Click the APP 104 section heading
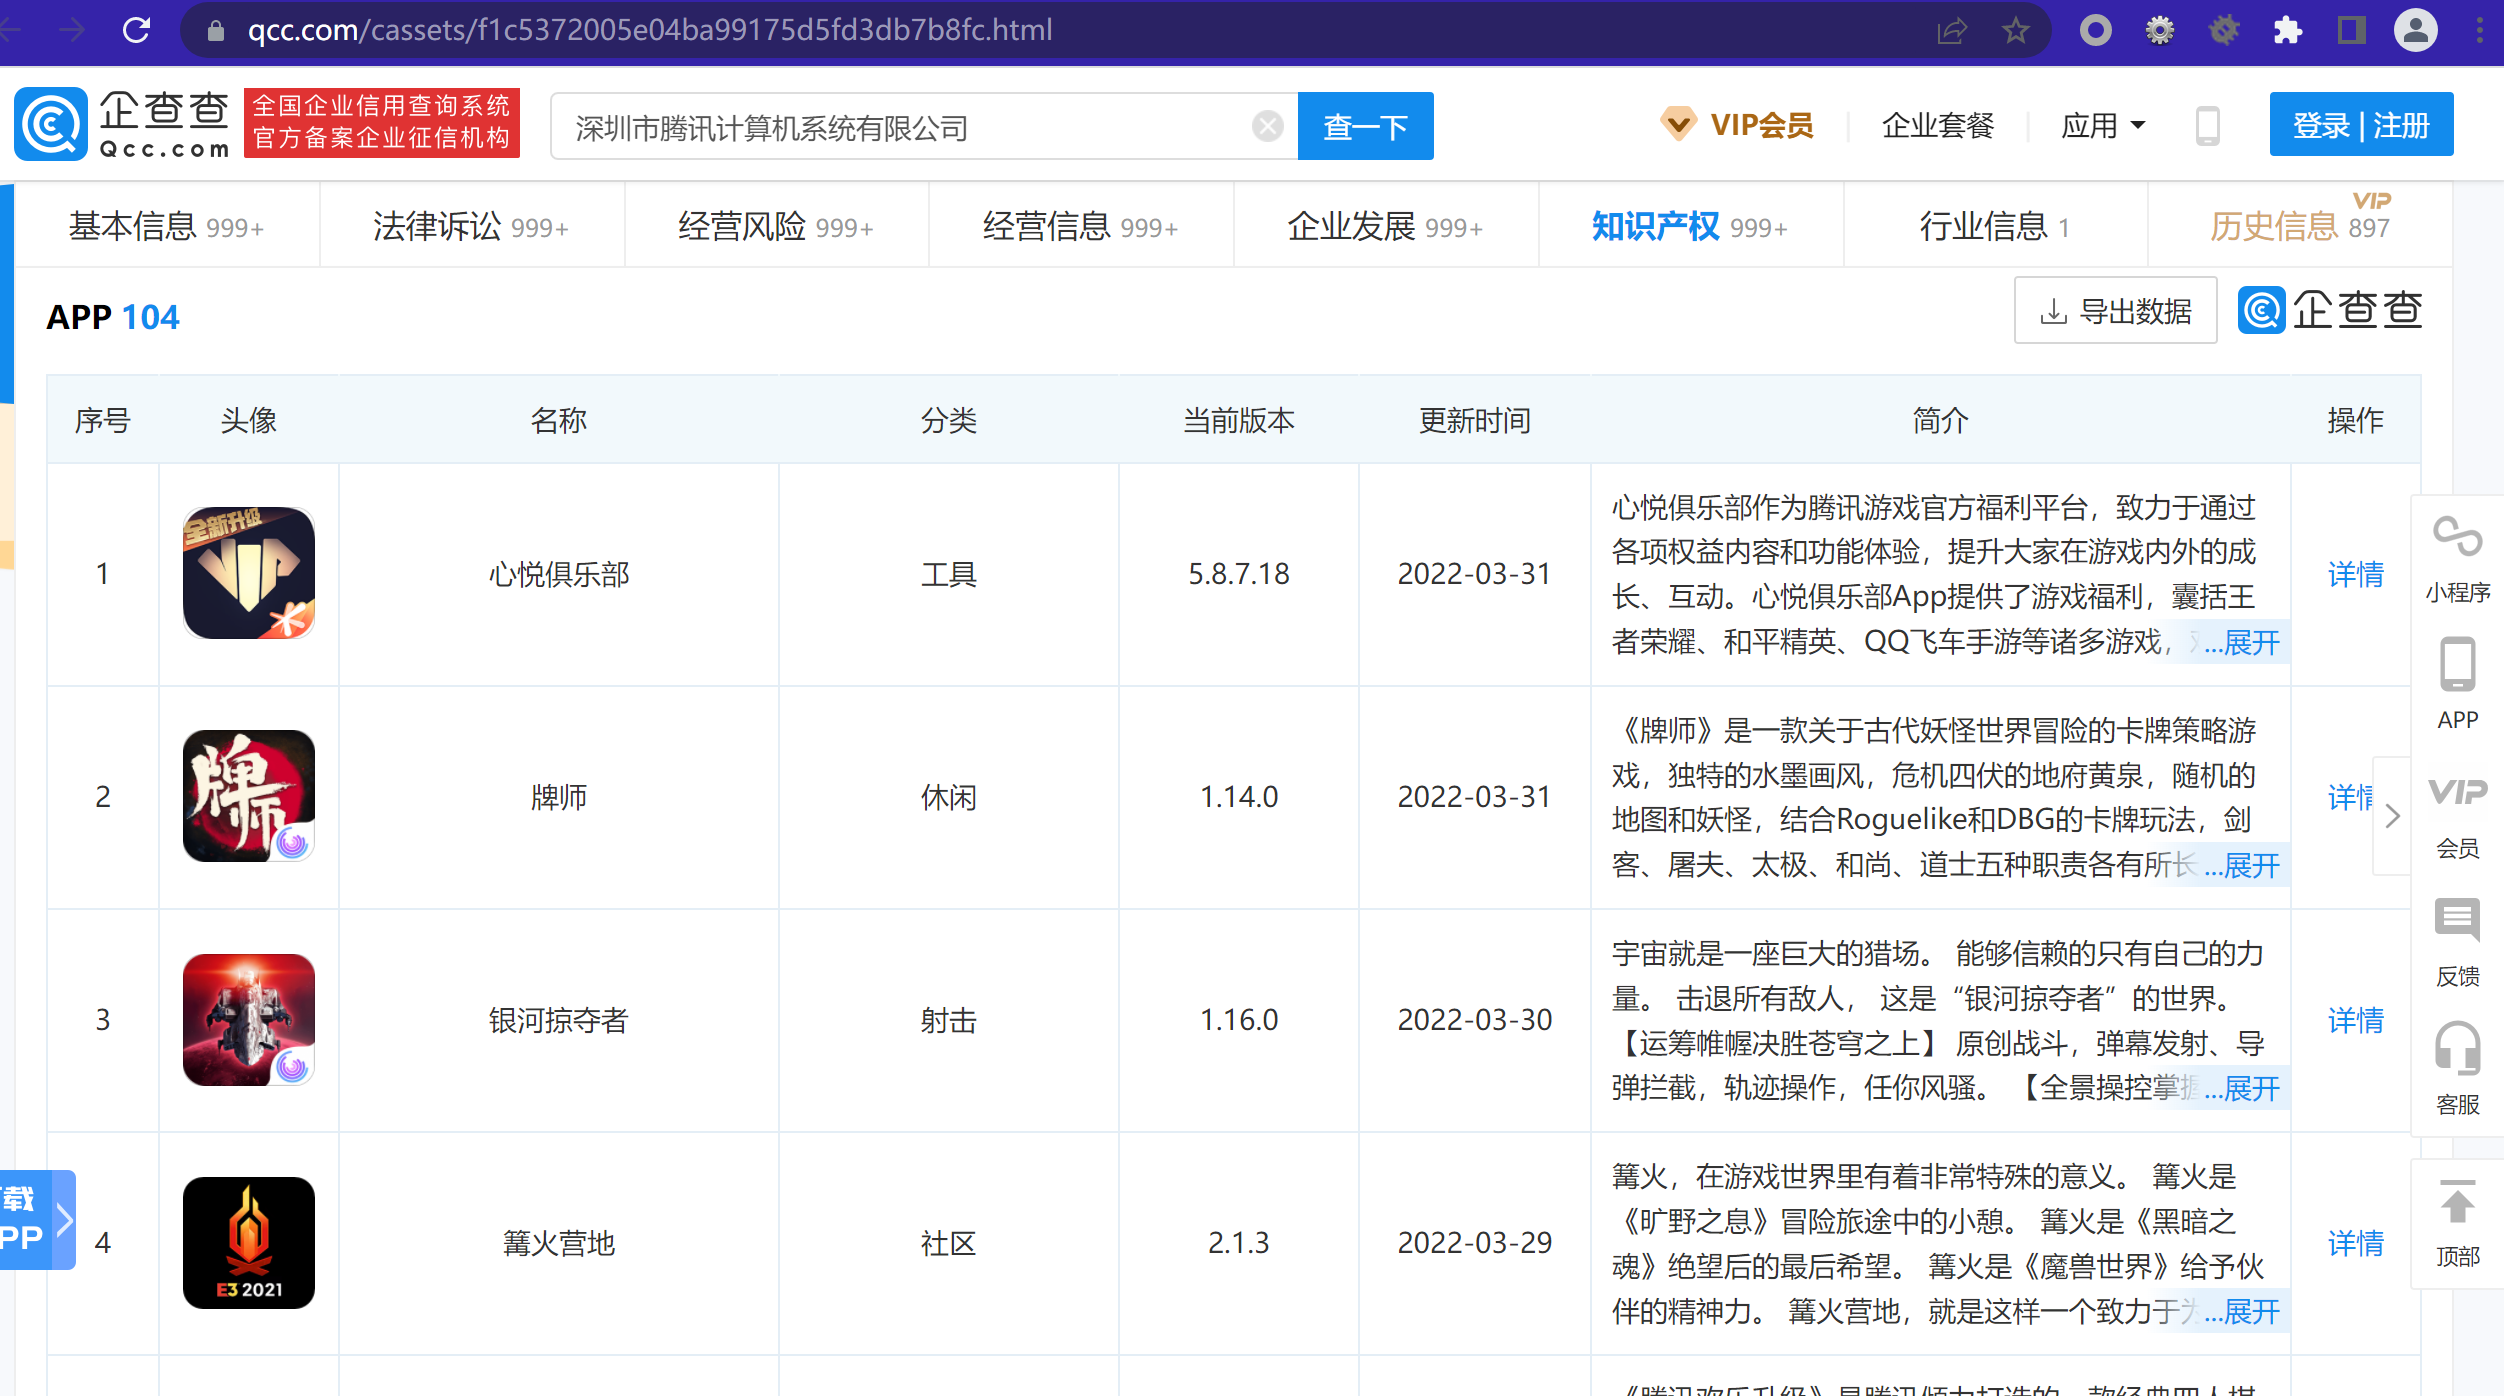Viewport: 2504px width, 1396px height. tap(113, 317)
